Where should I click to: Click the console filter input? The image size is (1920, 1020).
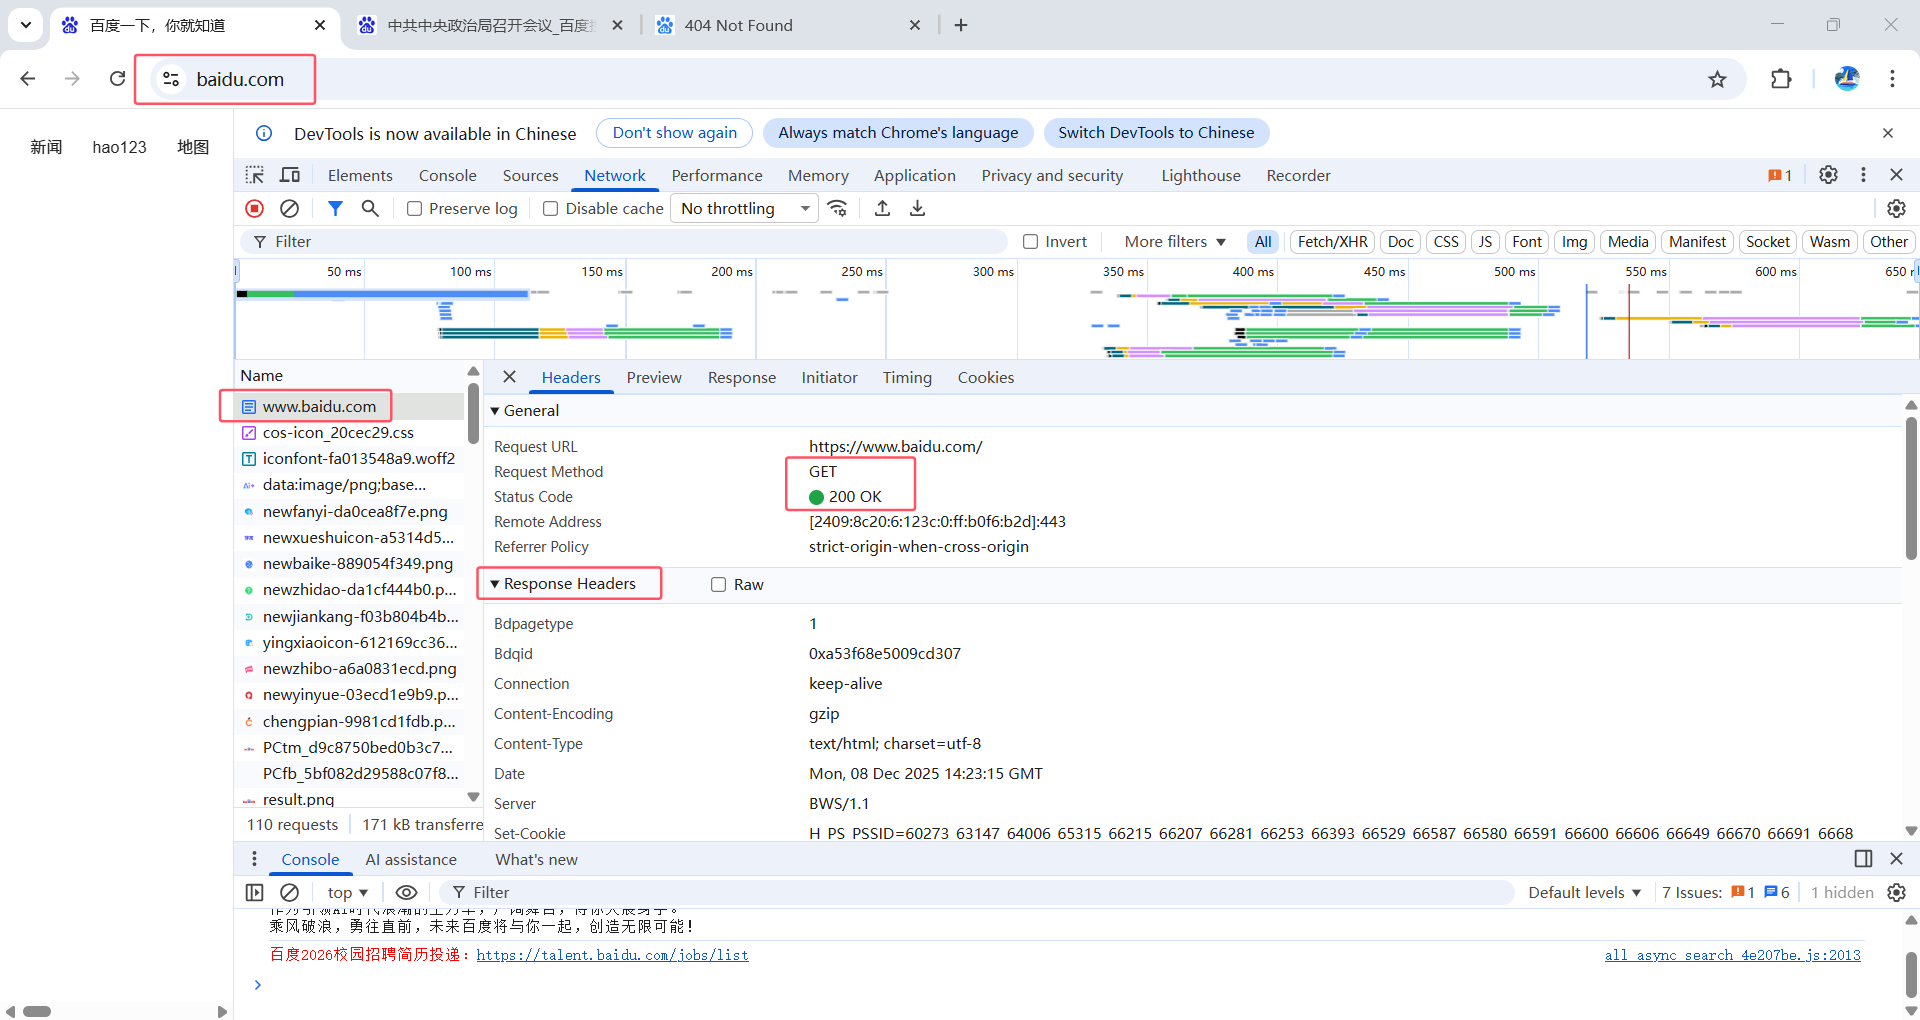[978, 892]
